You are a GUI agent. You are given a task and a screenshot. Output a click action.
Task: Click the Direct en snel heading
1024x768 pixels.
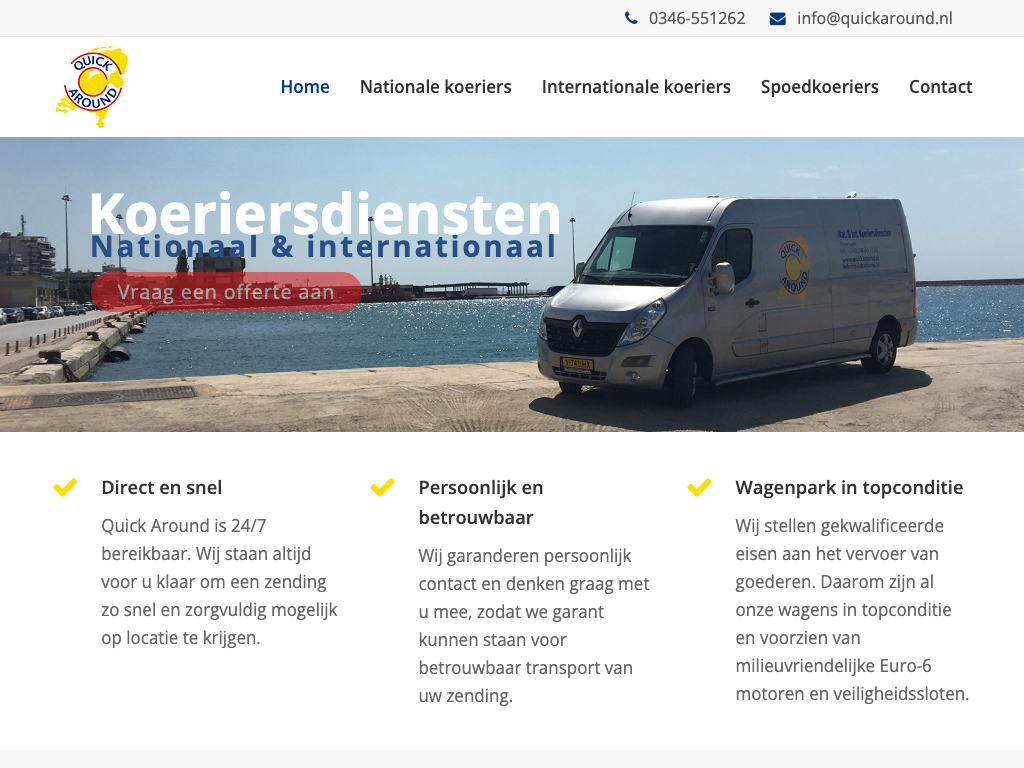pos(162,488)
